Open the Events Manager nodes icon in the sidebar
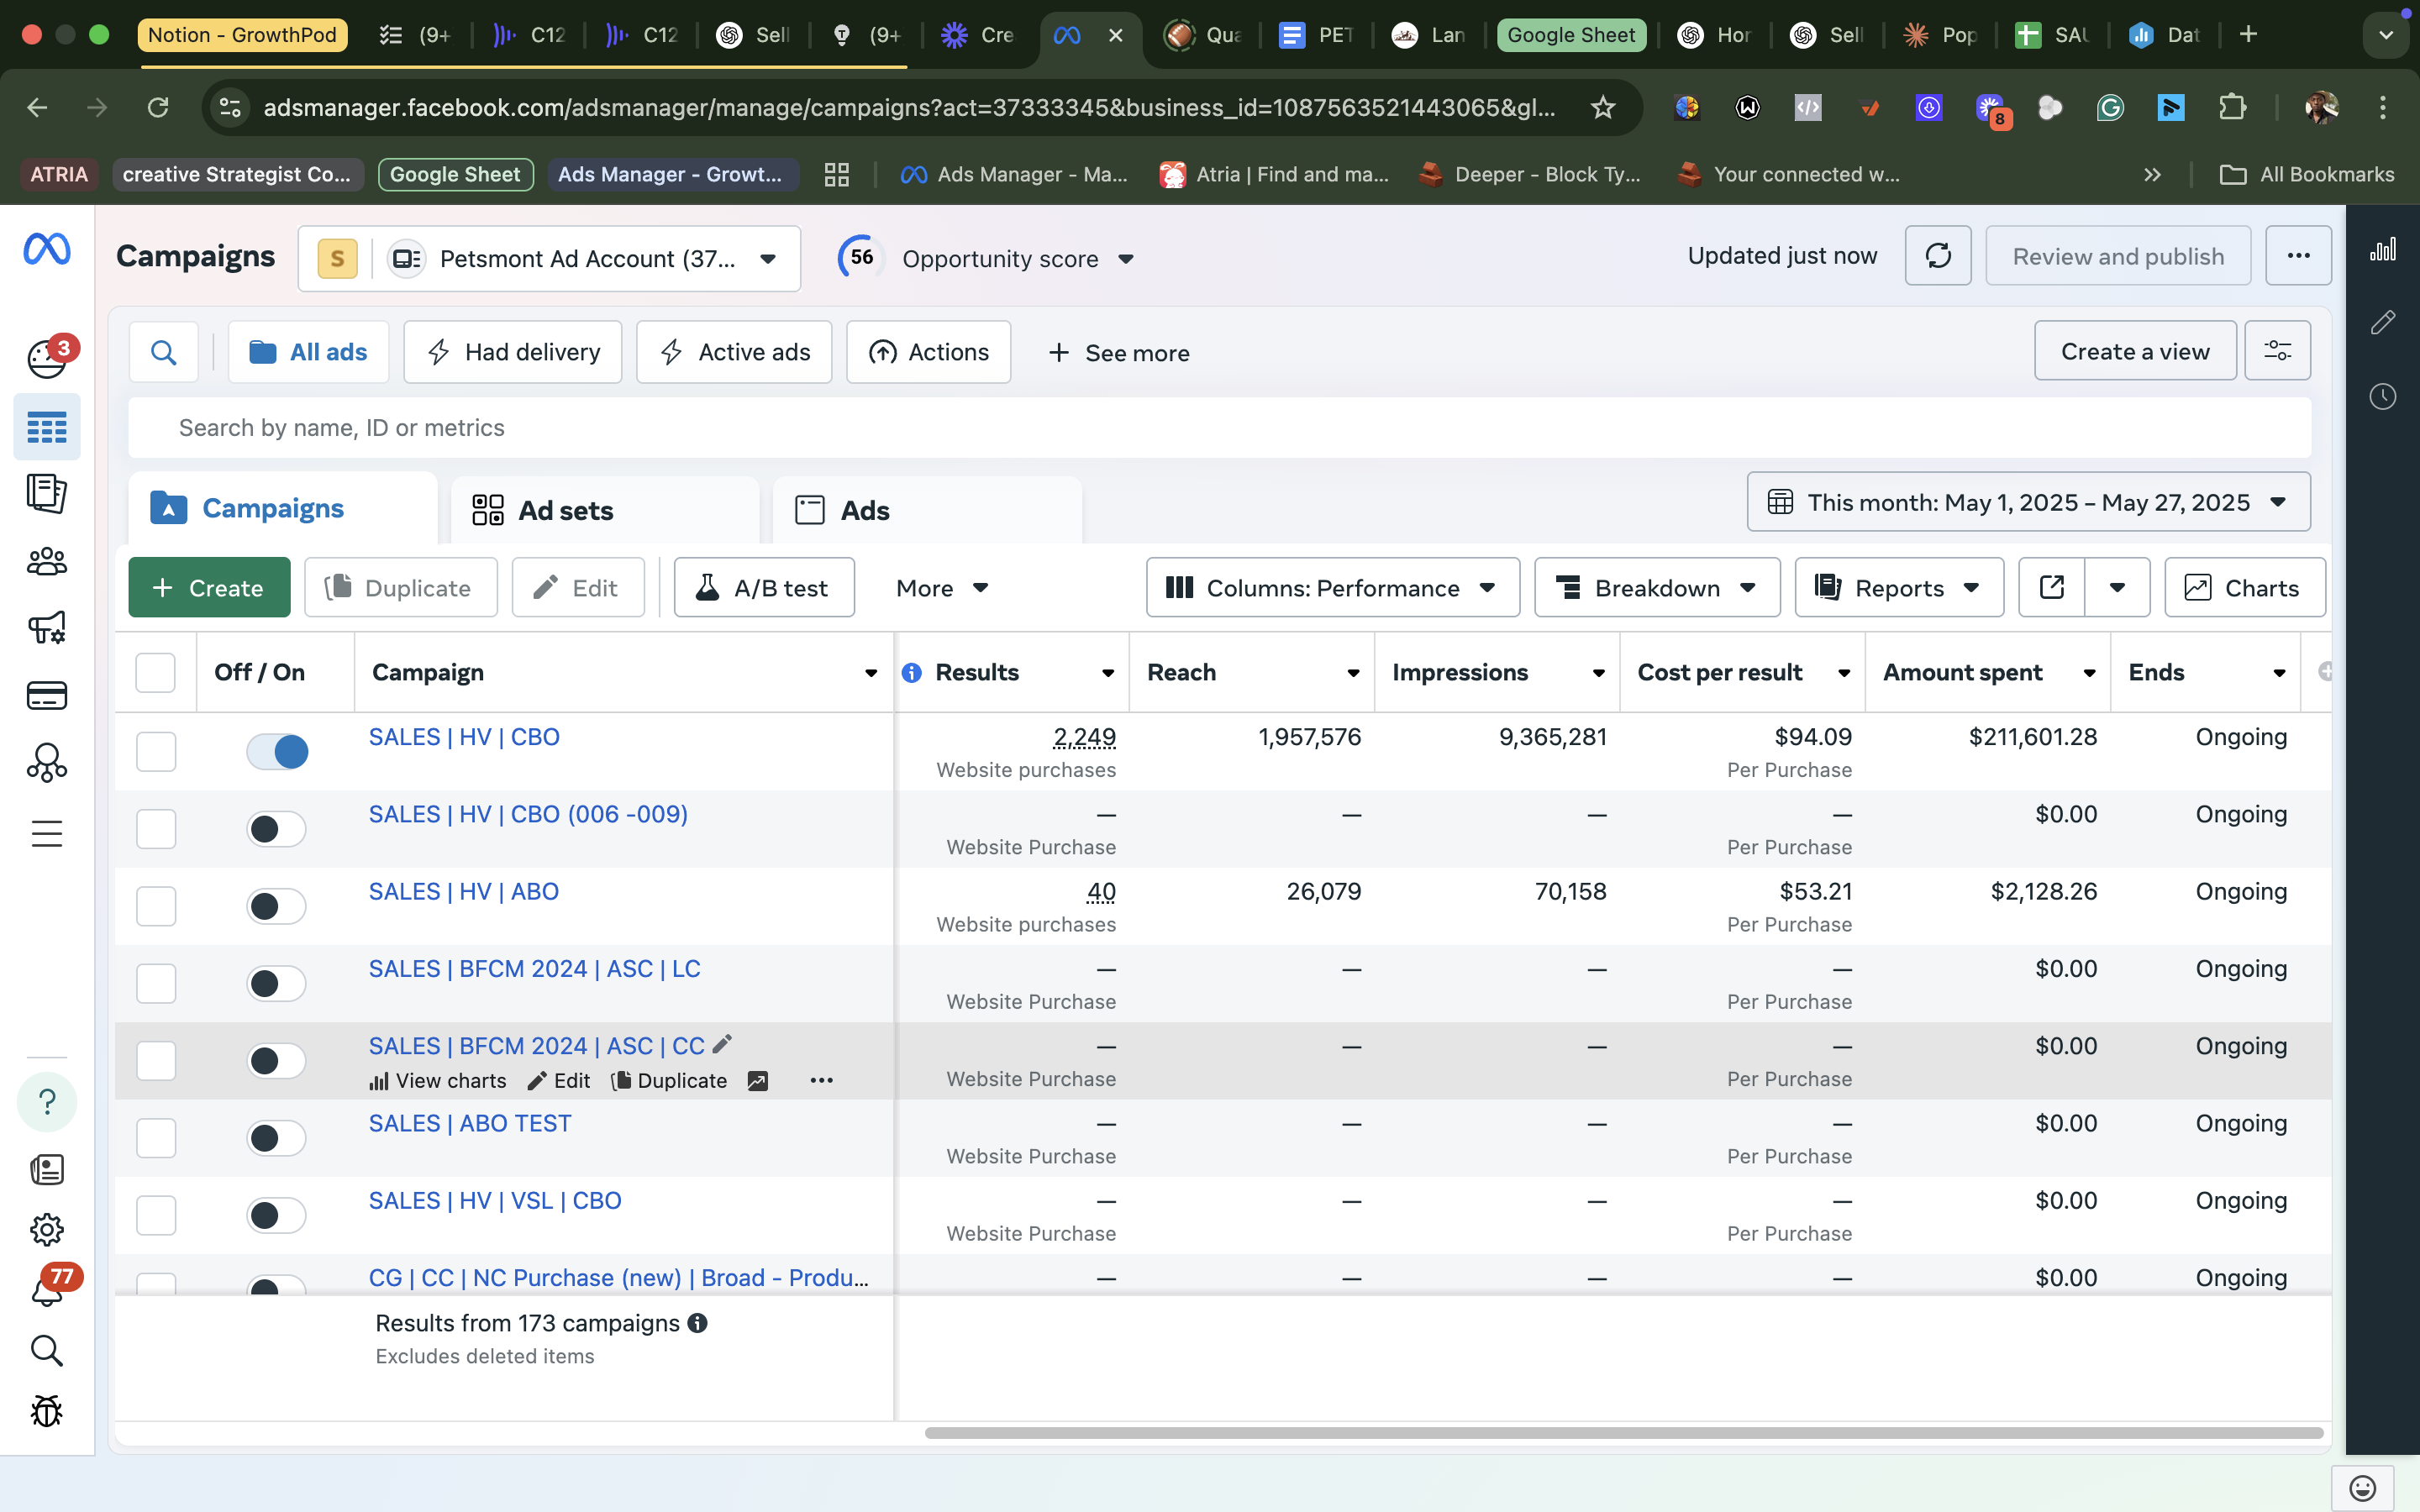This screenshot has height=1512, width=2420. 47,763
